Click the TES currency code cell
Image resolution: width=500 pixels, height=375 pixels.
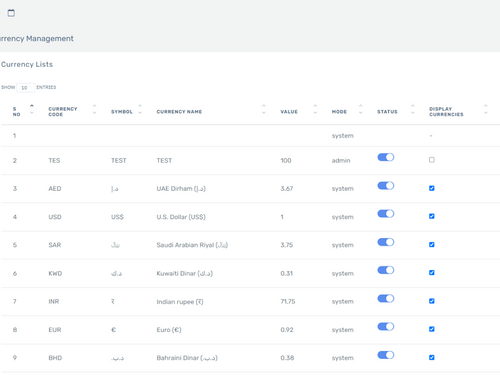point(54,161)
